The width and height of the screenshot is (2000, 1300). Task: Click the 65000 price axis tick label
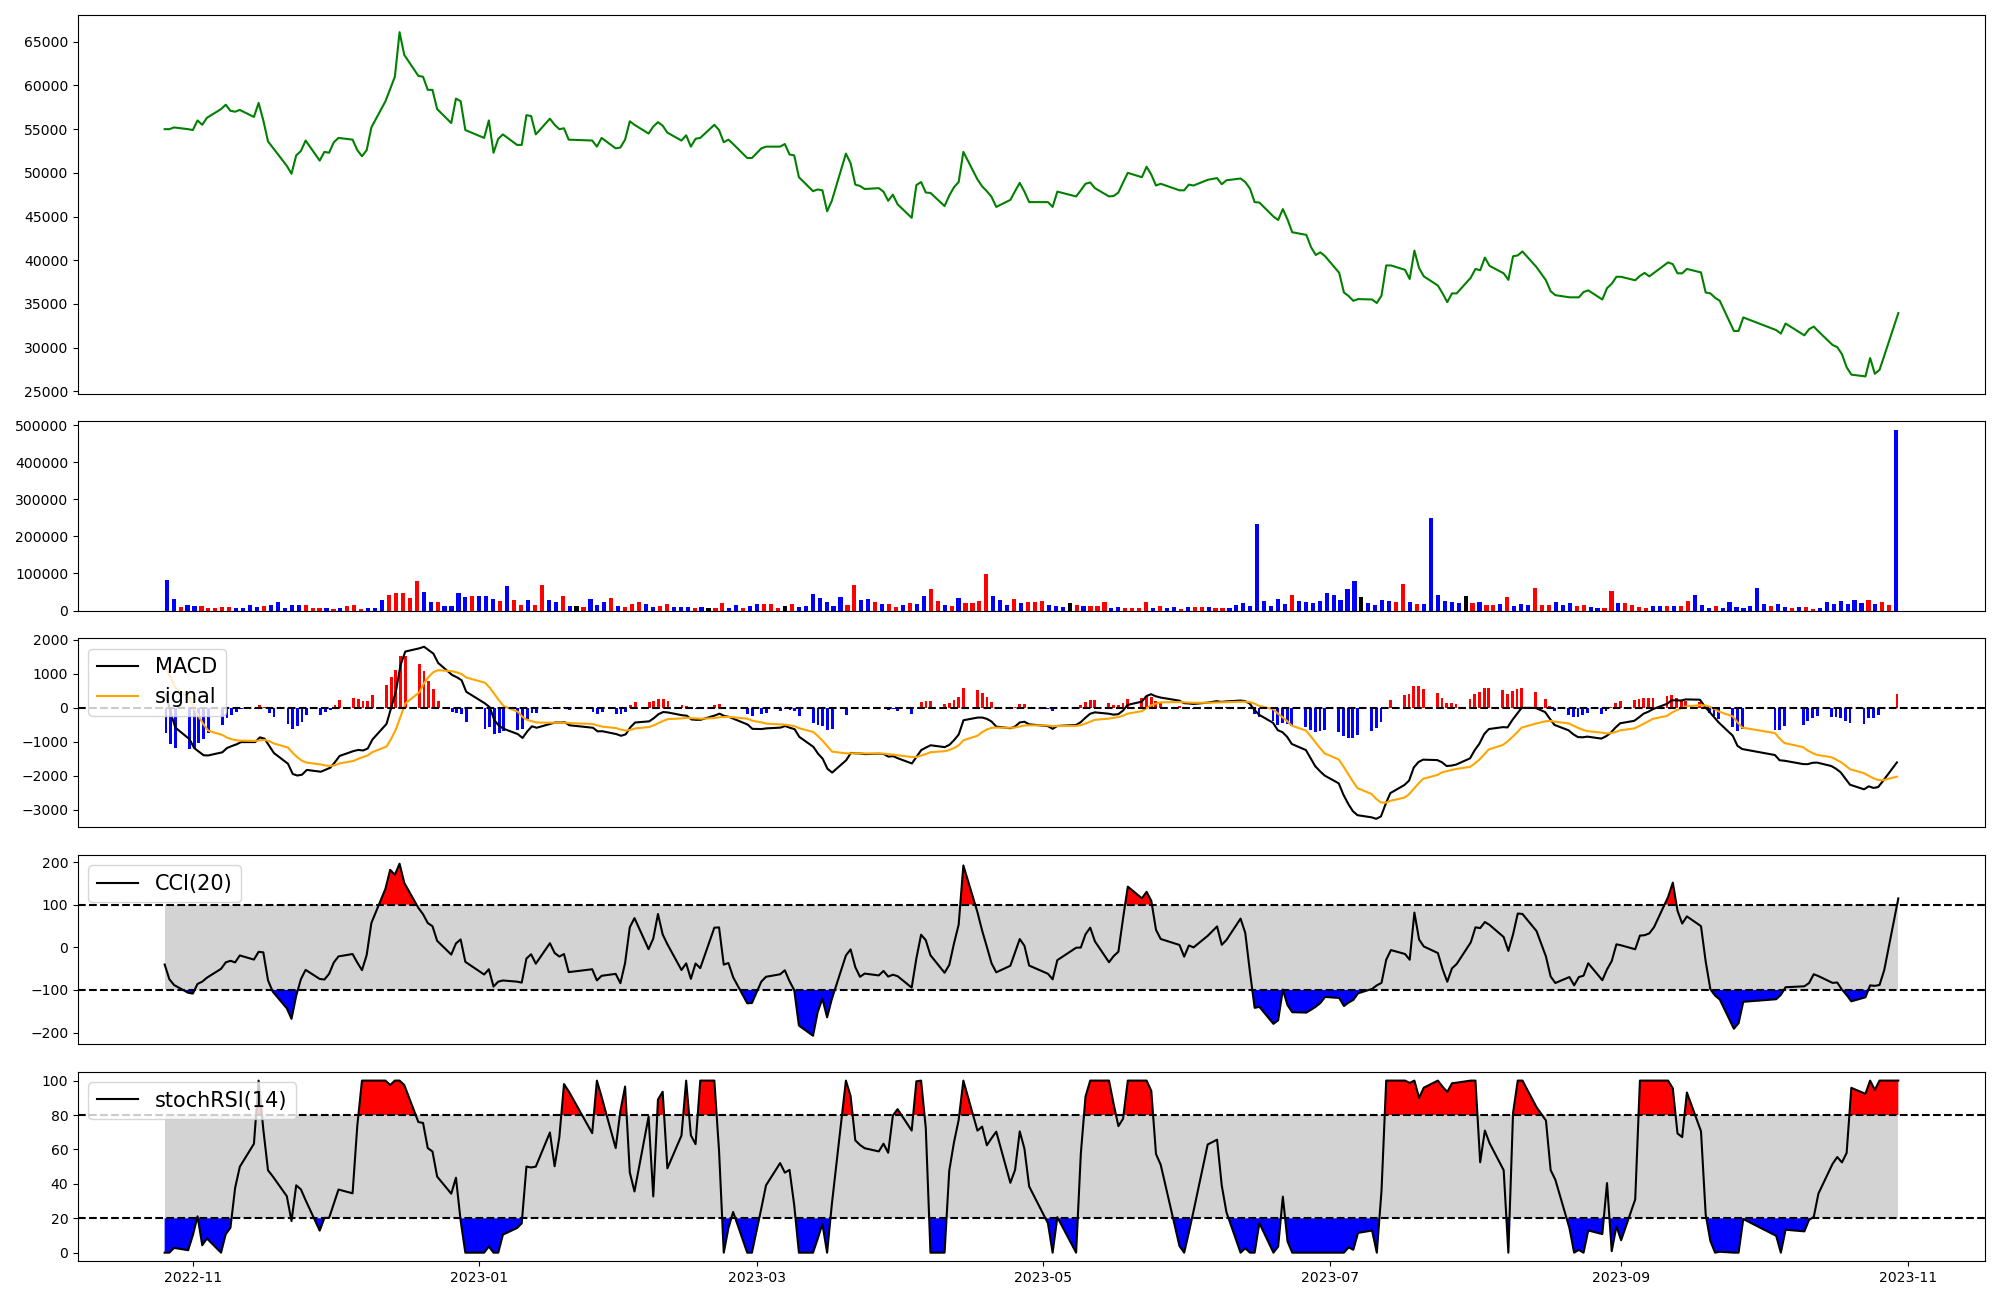point(45,42)
